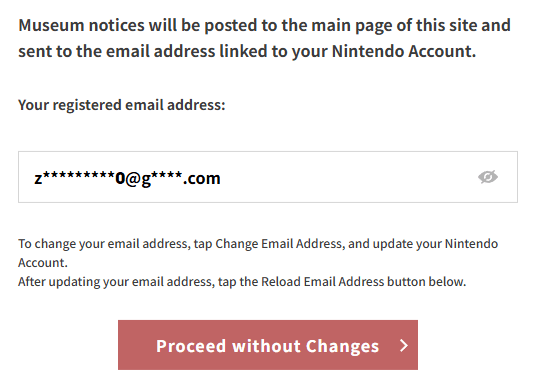538x373 pixels.
Task: Click the "To change your email address" sentence
Action: click(258, 253)
